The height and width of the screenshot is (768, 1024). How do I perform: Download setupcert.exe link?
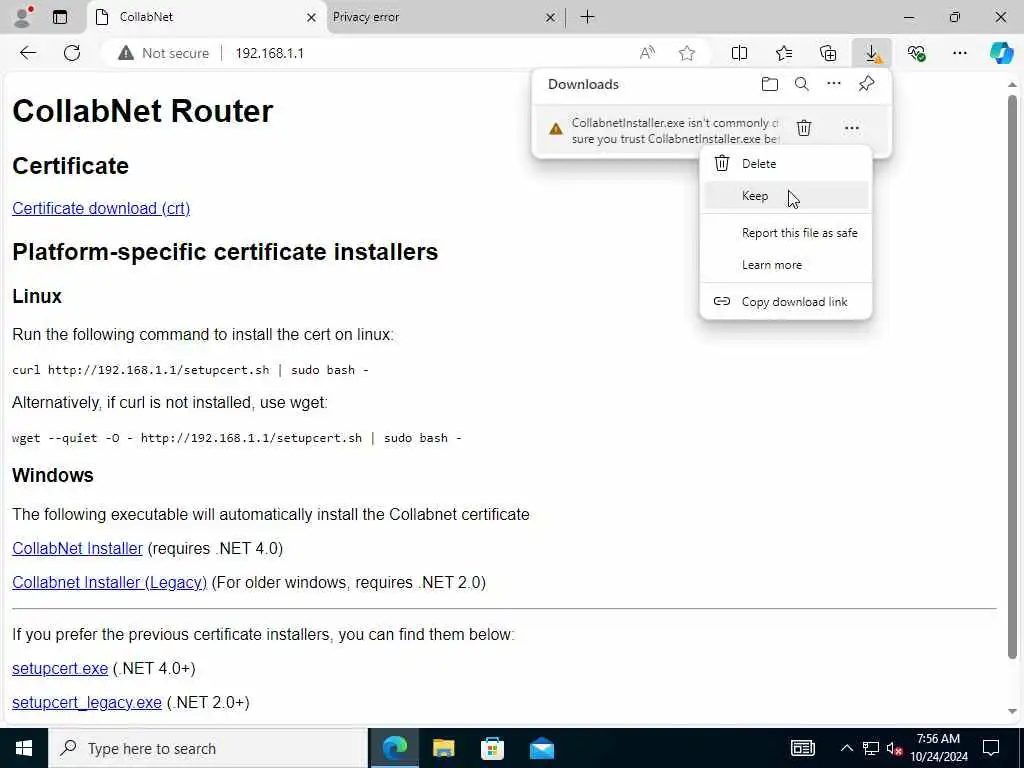pyautogui.click(x=60, y=668)
